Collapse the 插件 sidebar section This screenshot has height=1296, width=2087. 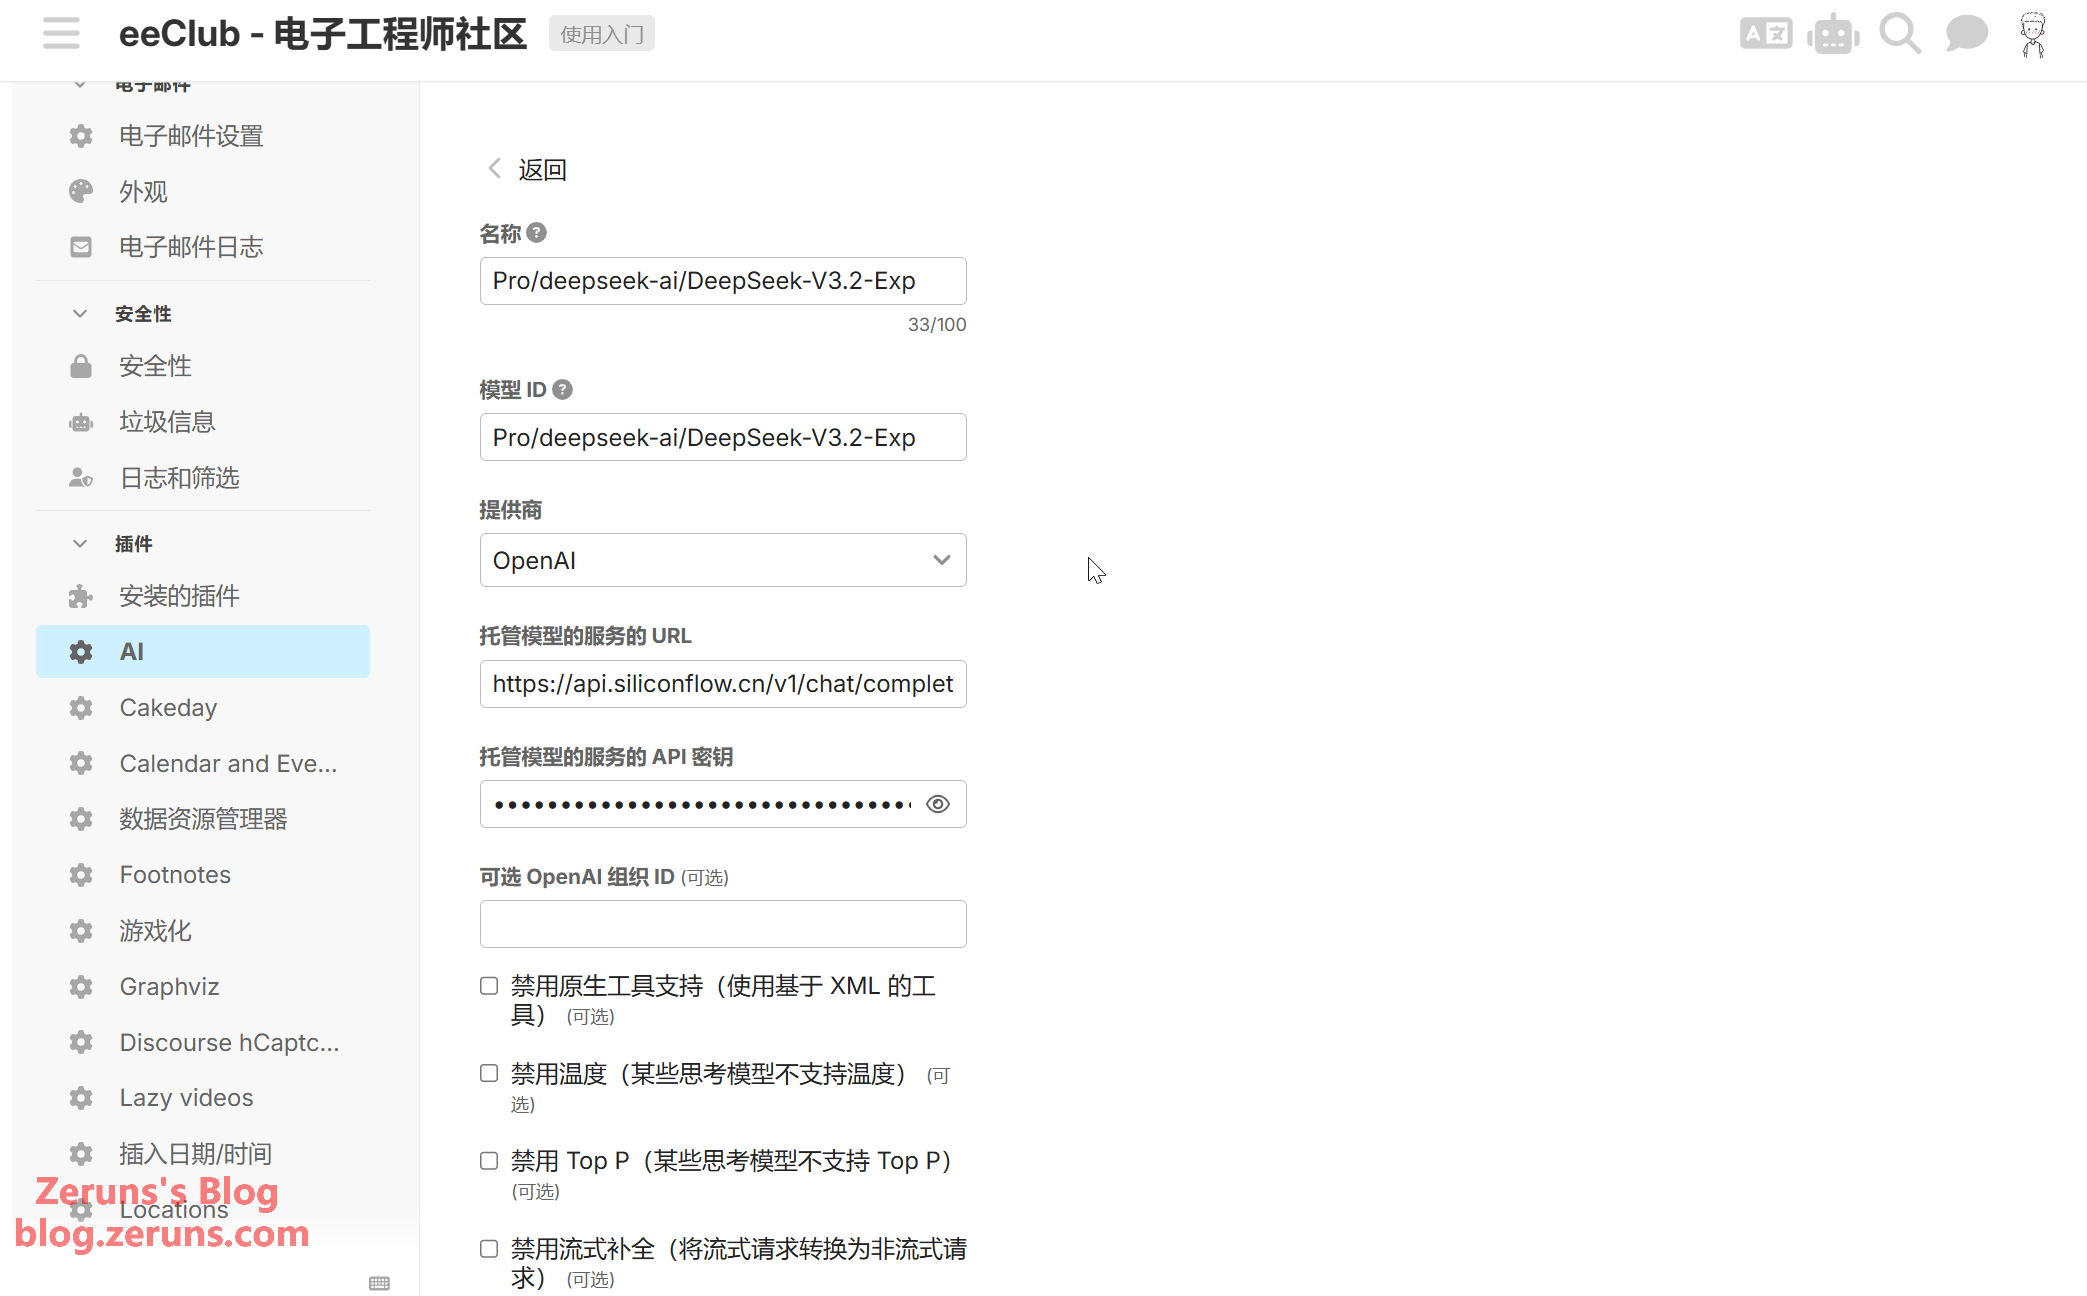click(x=80, y=544)
